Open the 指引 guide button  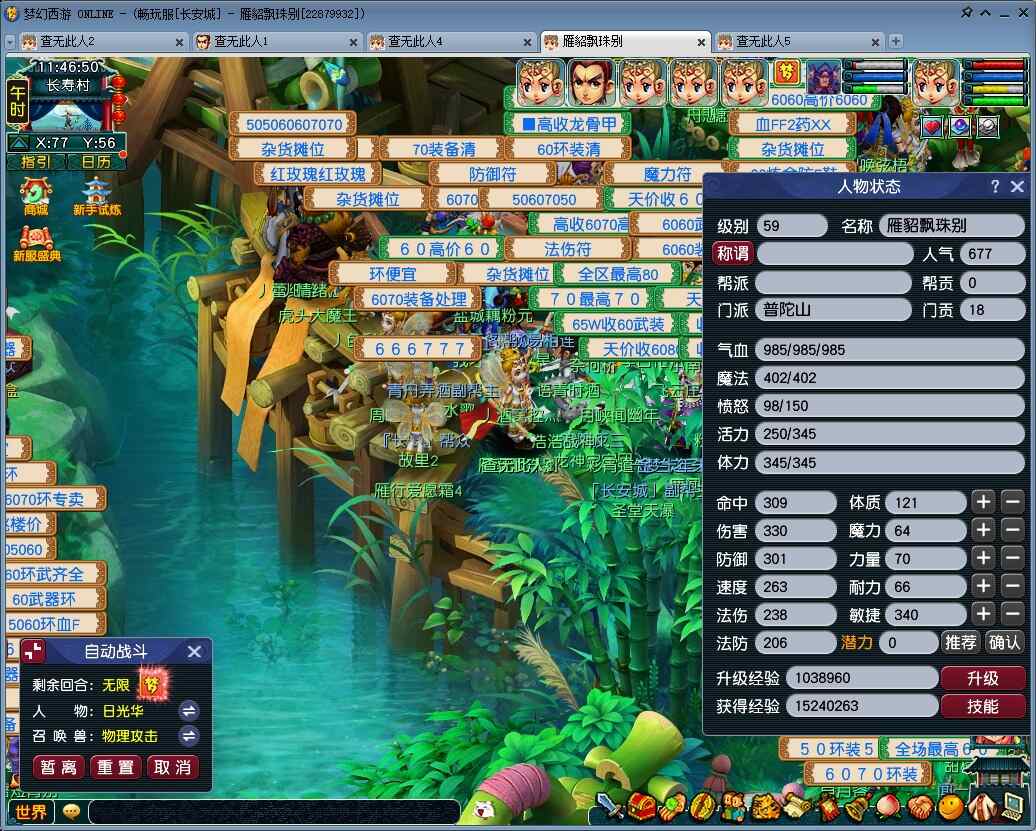tap(36, 161)
